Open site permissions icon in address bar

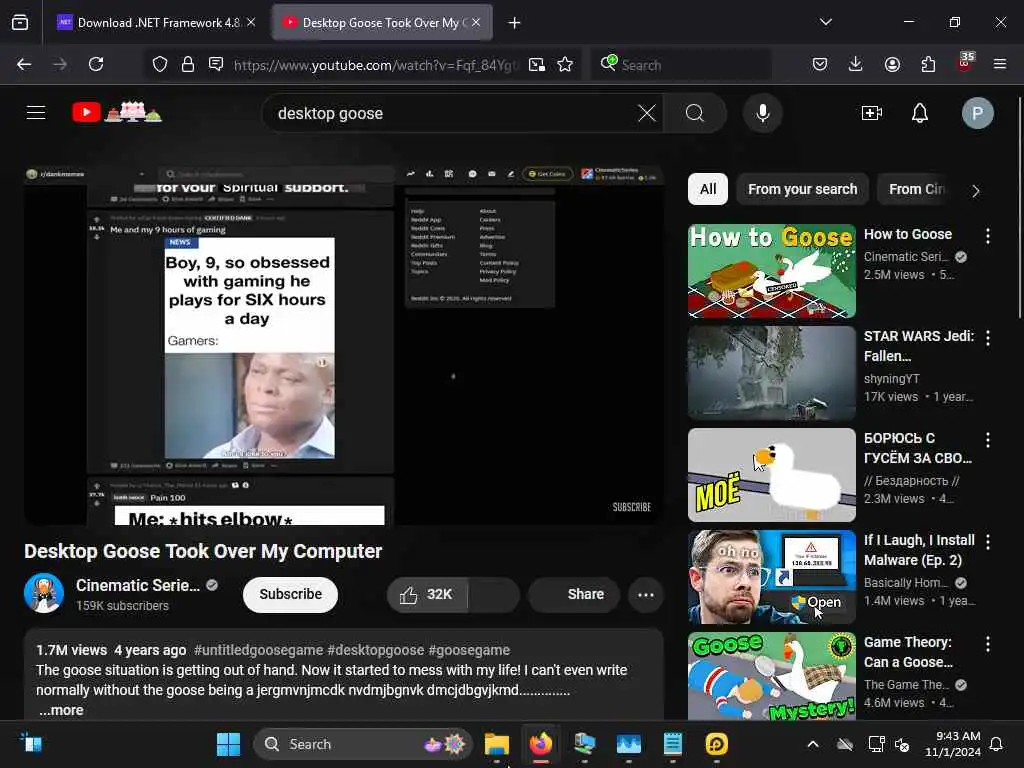pyautogui.click(x=216, y=64)
